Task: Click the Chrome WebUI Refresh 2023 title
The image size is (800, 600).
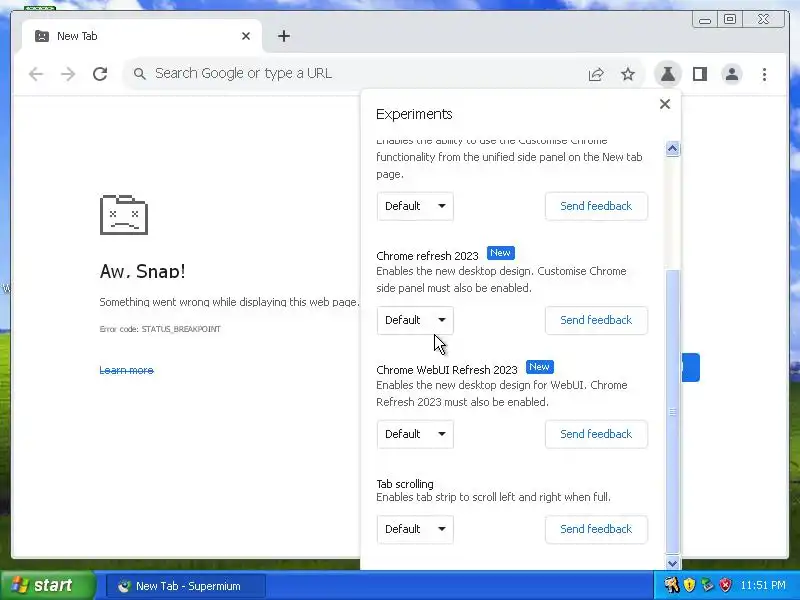Action: pyautogui.click(x=447, y=370)
